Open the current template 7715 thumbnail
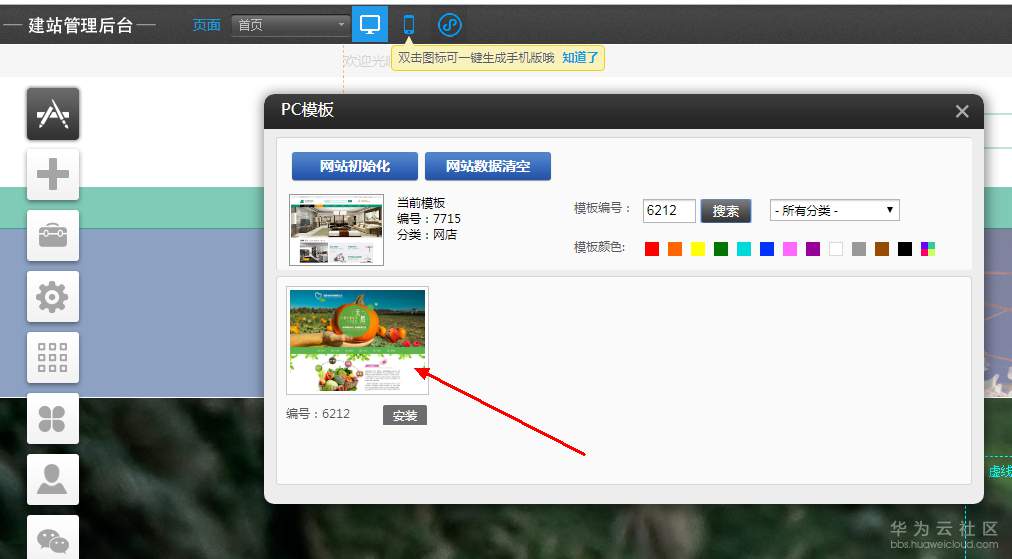 (x=336, y=230)
